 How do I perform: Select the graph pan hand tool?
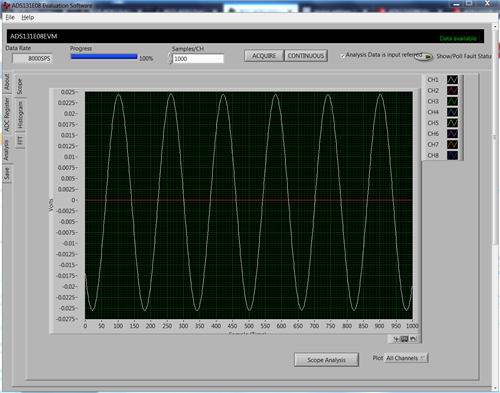pos(413,339)
